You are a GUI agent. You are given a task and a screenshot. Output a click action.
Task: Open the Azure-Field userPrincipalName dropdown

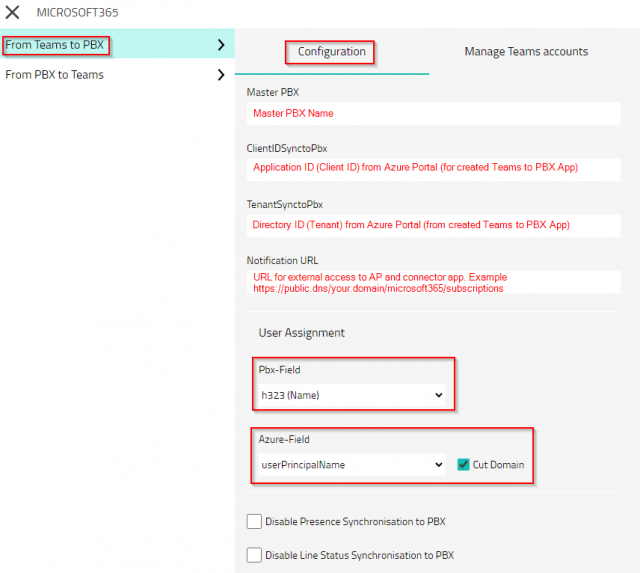point(351,464)
